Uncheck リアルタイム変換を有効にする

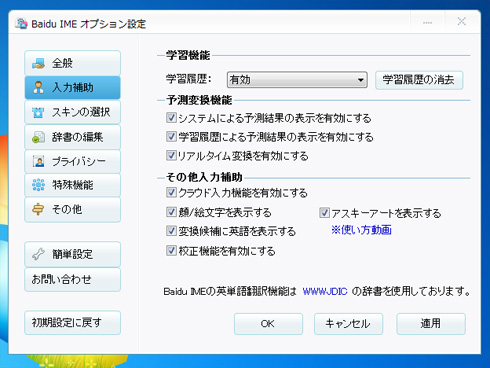tap(171, 155)
